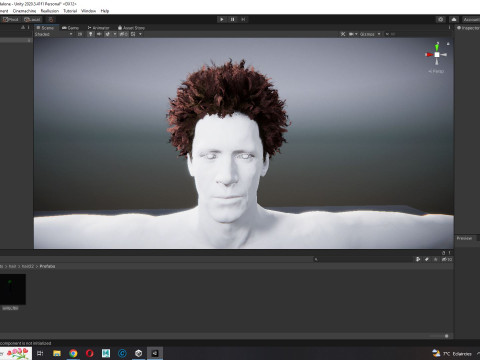480x360 pixels.
Task: Click the Gizmos button
Action: point(367,34)
